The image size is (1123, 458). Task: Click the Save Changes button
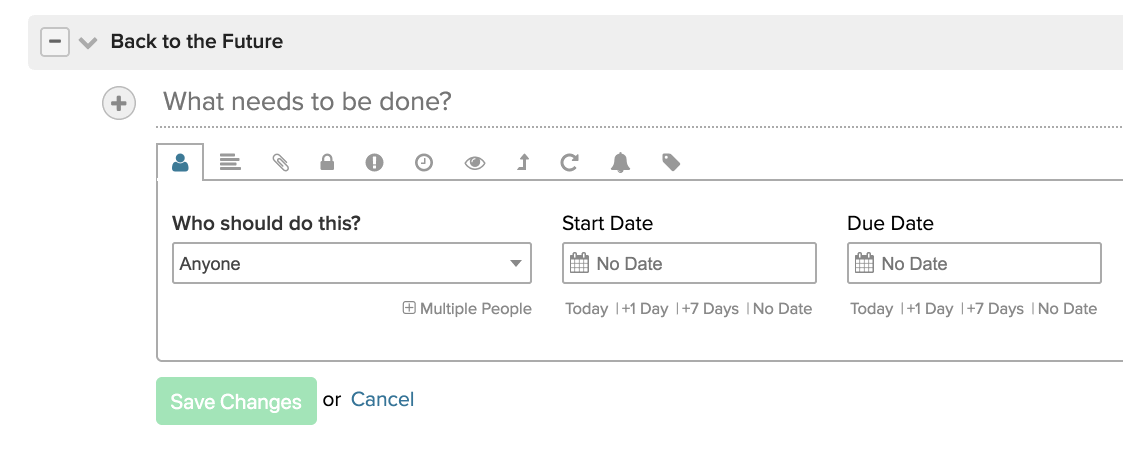(x=236, y=401)
